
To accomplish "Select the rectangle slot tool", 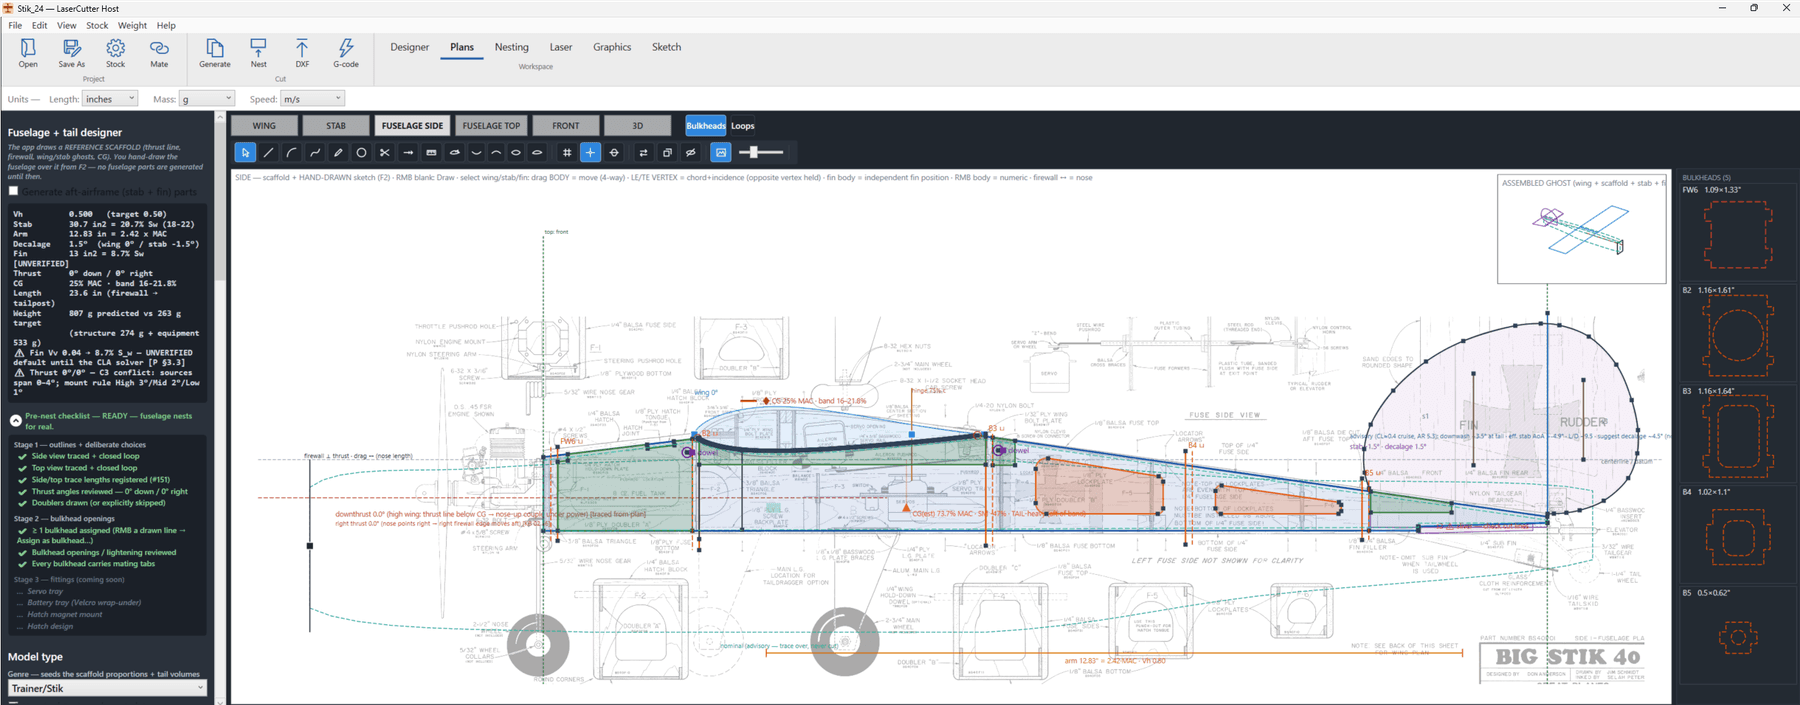I will [431, 152].
